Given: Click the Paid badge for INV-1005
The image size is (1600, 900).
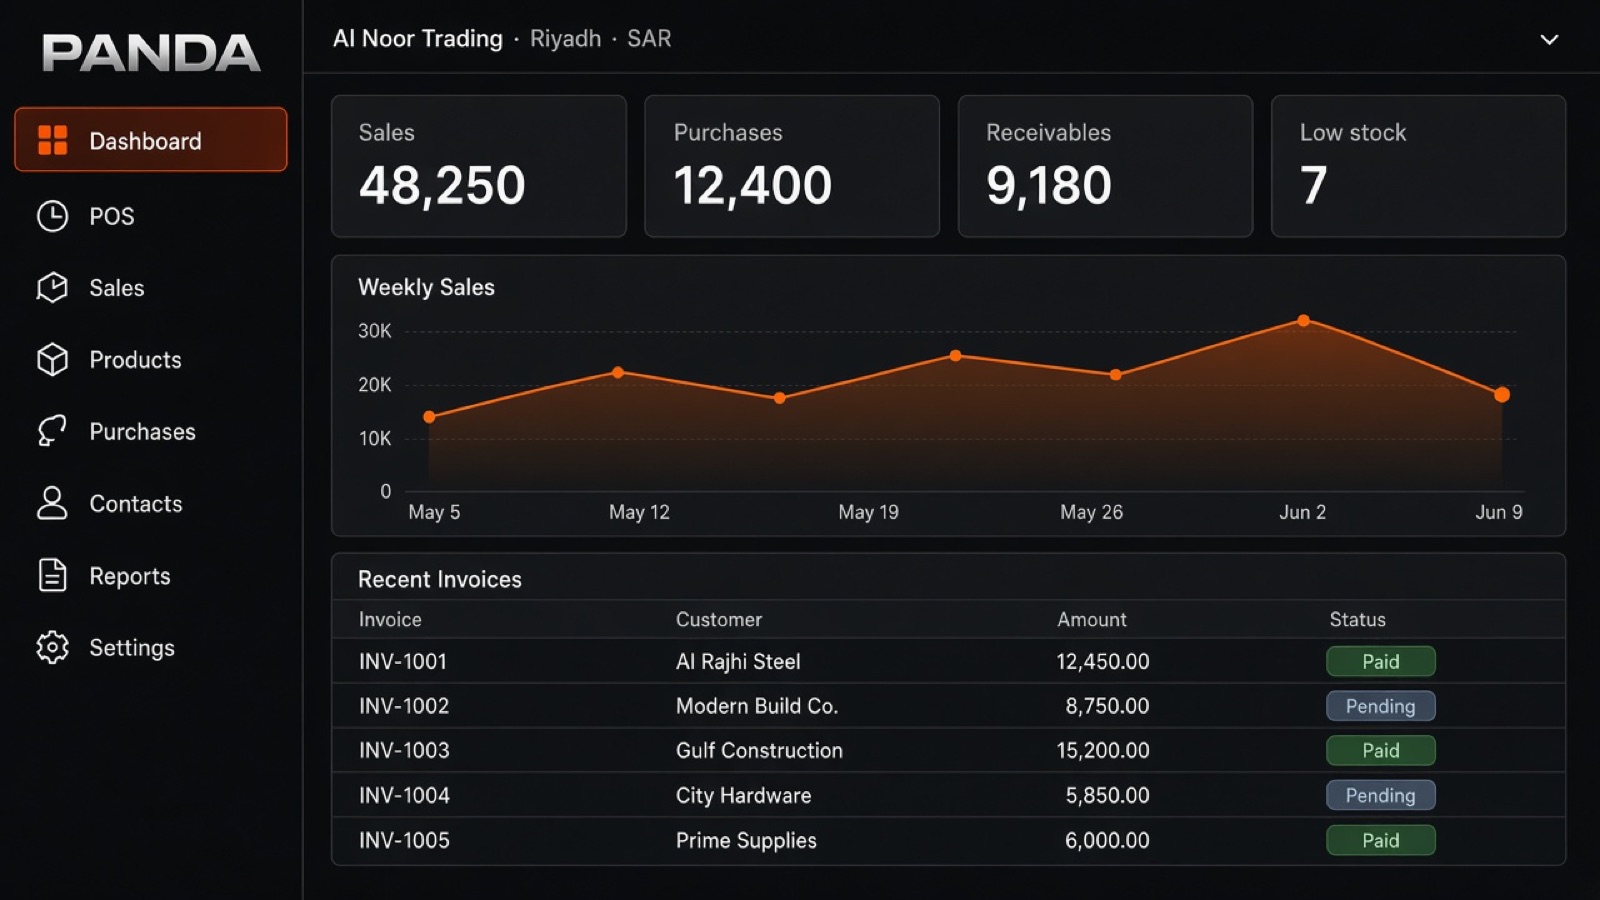Looking at the screenshot, I should click(x=1381, y=840).
